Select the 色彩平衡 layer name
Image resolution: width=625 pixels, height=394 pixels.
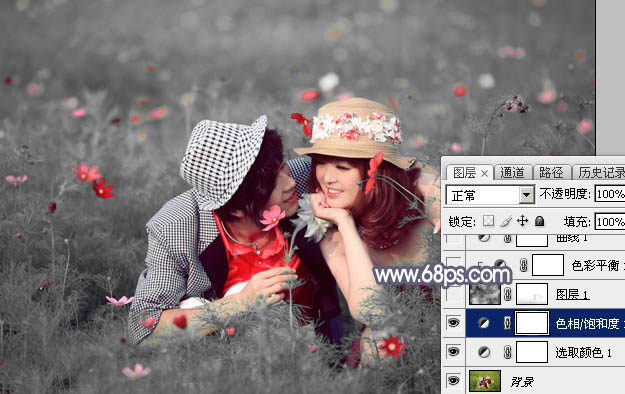tap(598, 265)
